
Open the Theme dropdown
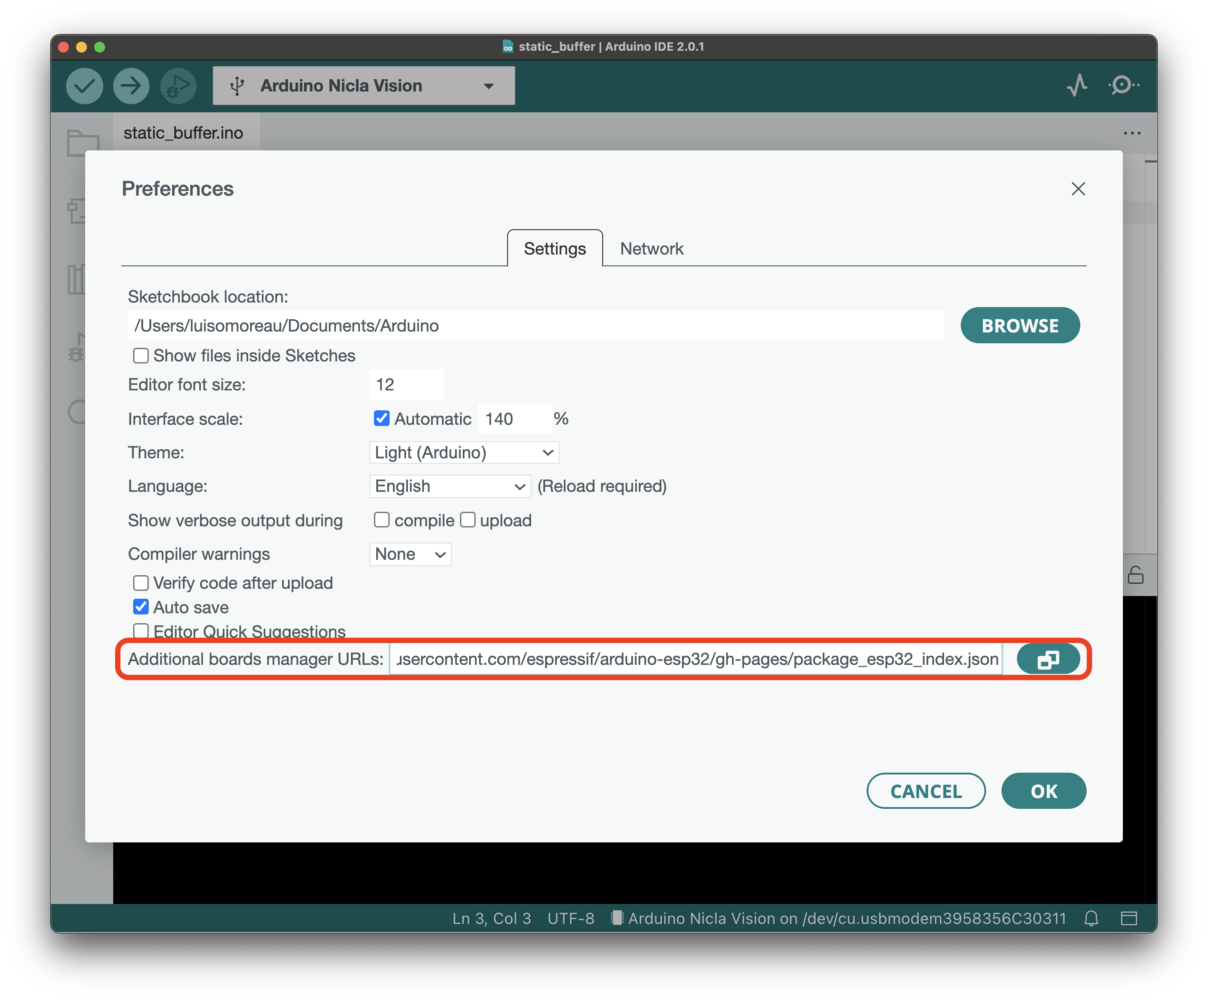tap(464, 453)
